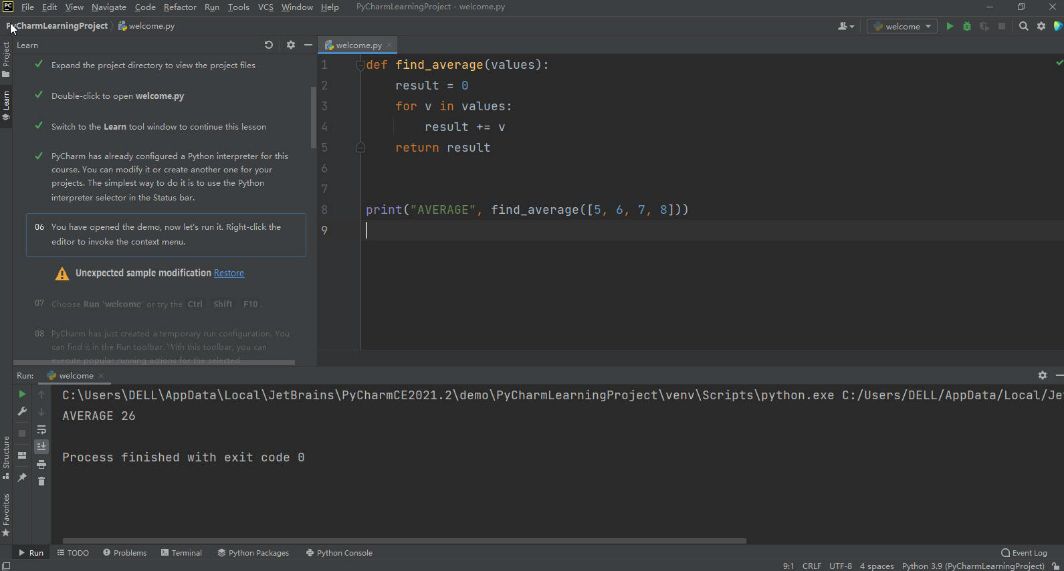Toggle scroll to end in Run console

[x=41, y=446]
